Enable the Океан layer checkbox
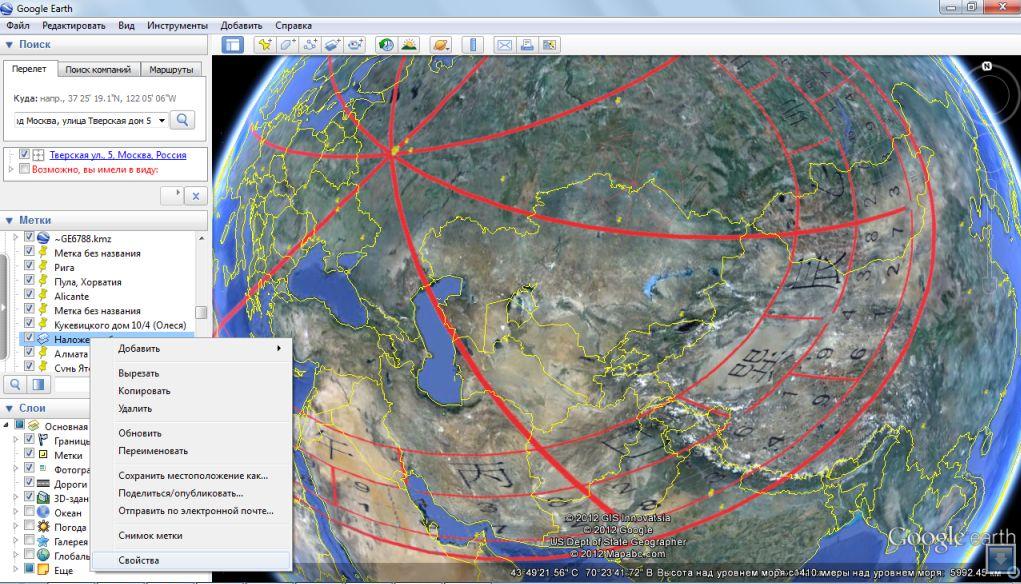Screen dimensions: 1021x584 (x=29, y=512)
